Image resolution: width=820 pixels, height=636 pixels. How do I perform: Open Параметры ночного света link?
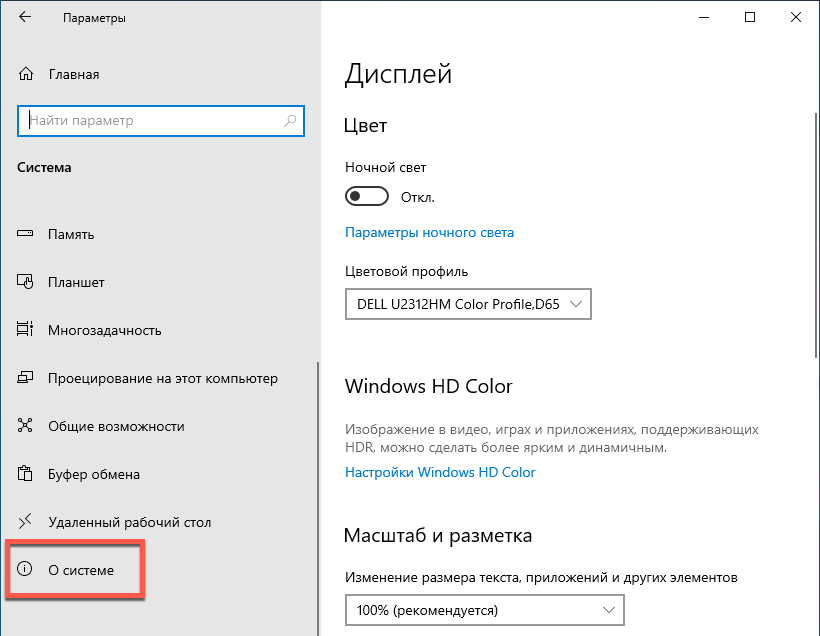(429, 232)
